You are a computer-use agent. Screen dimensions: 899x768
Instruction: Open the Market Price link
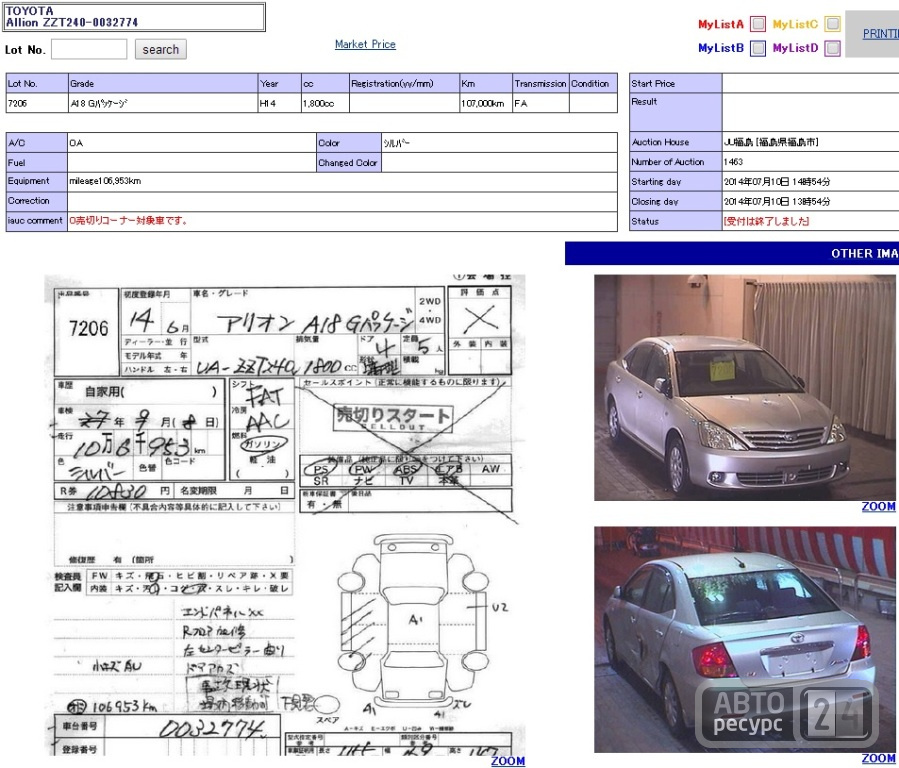point(365,44)
